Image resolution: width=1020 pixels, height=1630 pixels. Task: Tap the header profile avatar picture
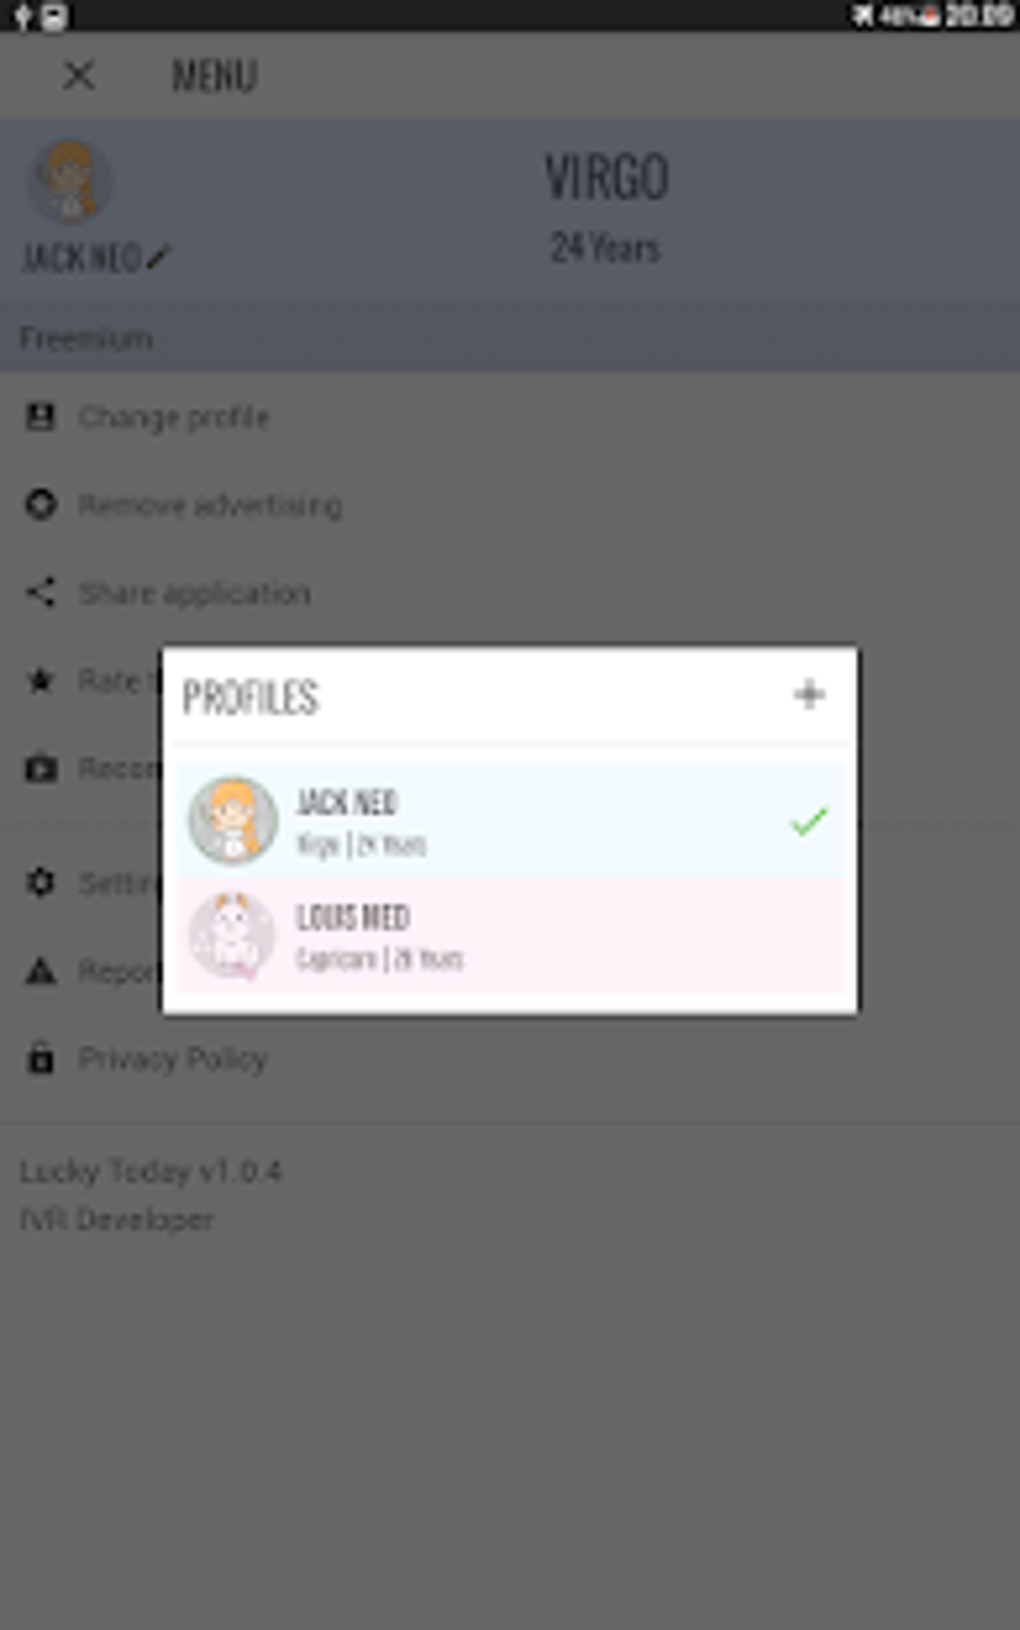point(69,182)
